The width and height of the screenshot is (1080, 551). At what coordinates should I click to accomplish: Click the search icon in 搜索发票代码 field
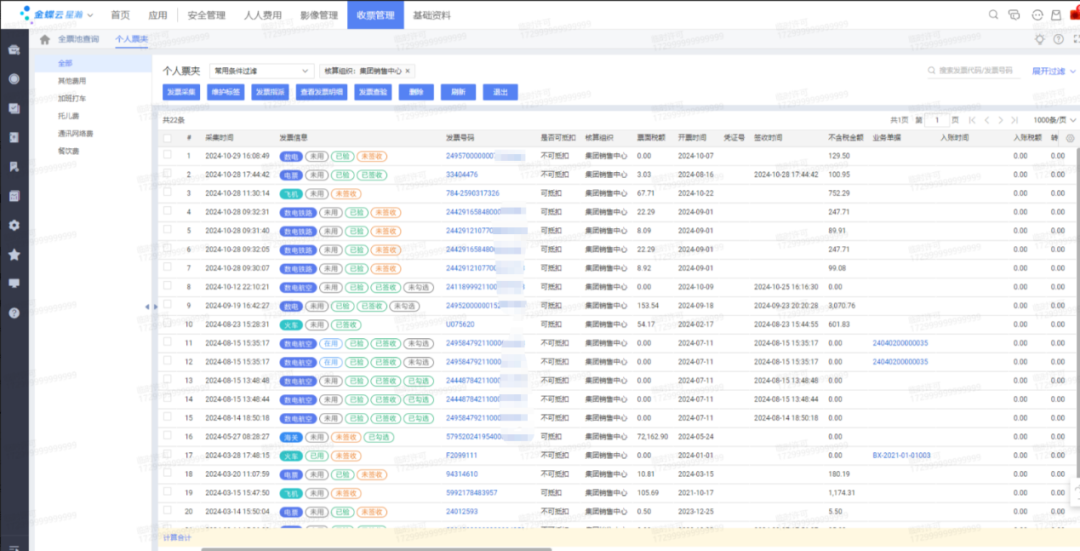[932, 70]
